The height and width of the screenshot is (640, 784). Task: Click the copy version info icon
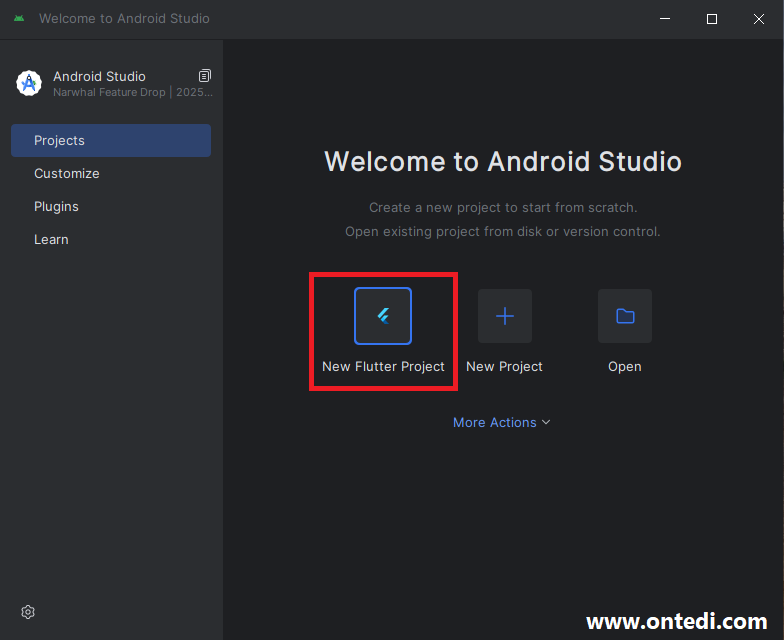(204, 76)
